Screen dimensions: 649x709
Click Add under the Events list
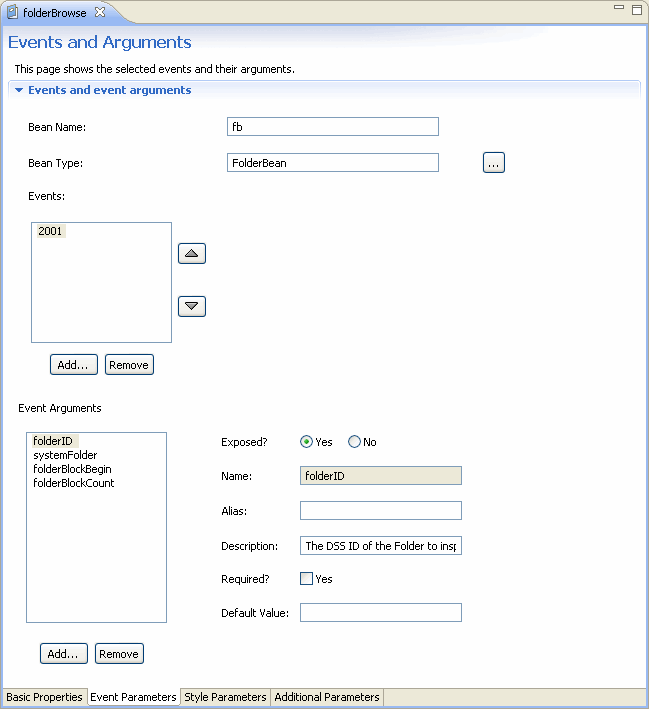74,364
